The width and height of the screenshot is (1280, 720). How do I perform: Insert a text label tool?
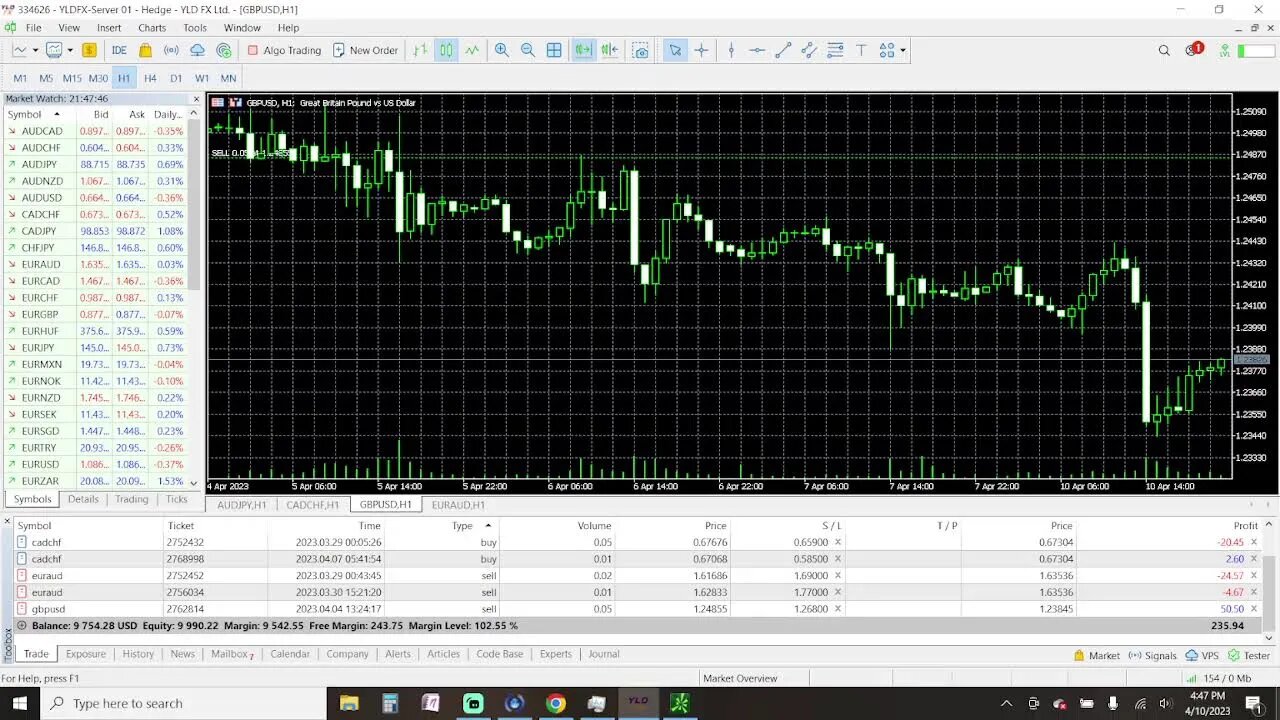click(x=861, y=50)
